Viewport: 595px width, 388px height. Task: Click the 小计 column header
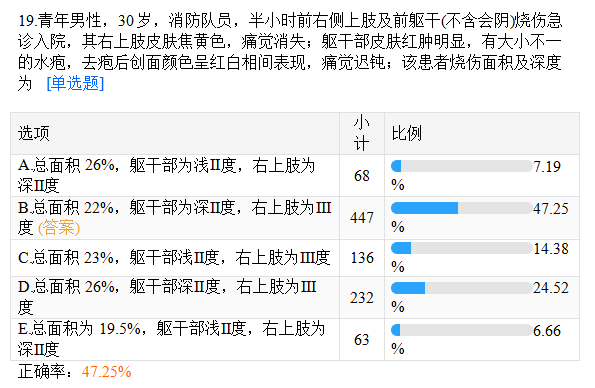point(362,133)
